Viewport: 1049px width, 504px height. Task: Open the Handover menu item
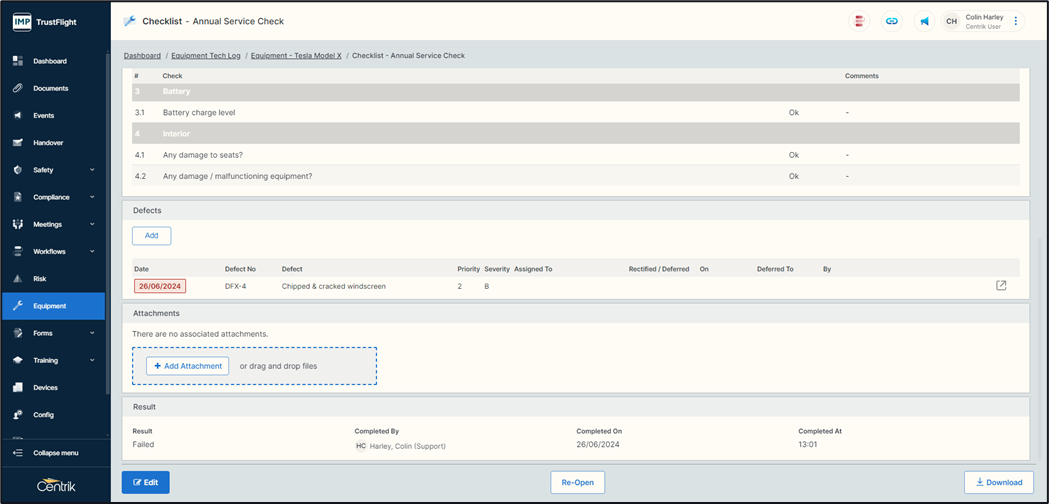tap(48, 143)
